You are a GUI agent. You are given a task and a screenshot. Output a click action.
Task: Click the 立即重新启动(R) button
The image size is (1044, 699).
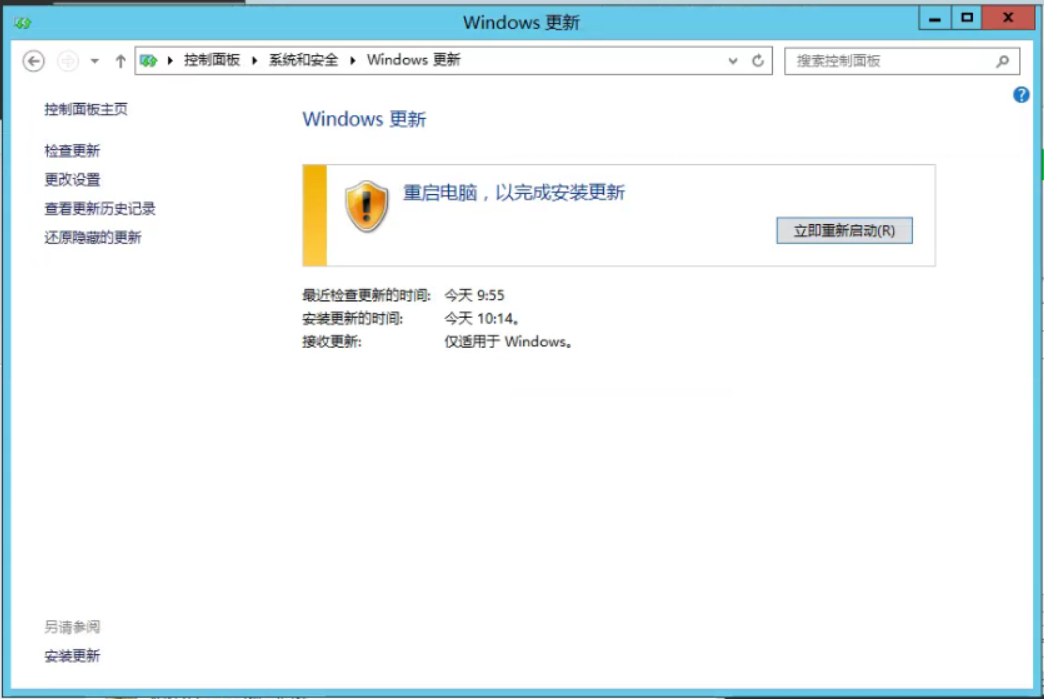point(844,230)
